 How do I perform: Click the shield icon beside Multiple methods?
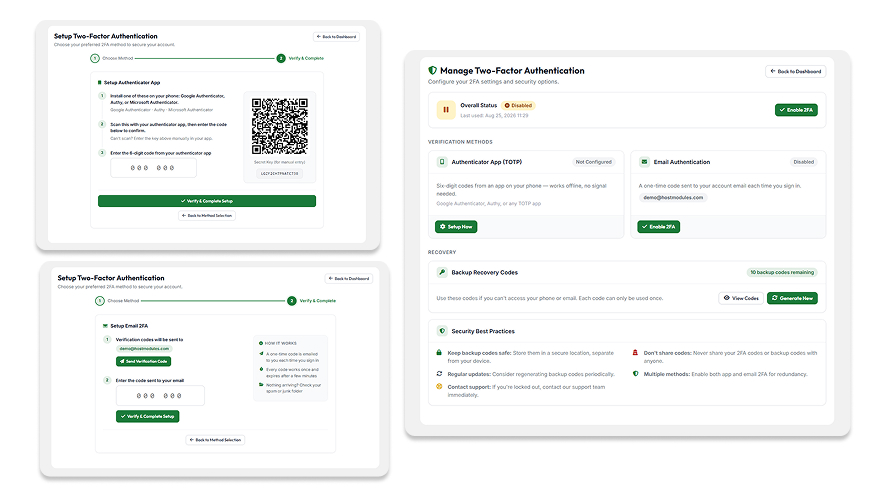click(x=635, y=374)
